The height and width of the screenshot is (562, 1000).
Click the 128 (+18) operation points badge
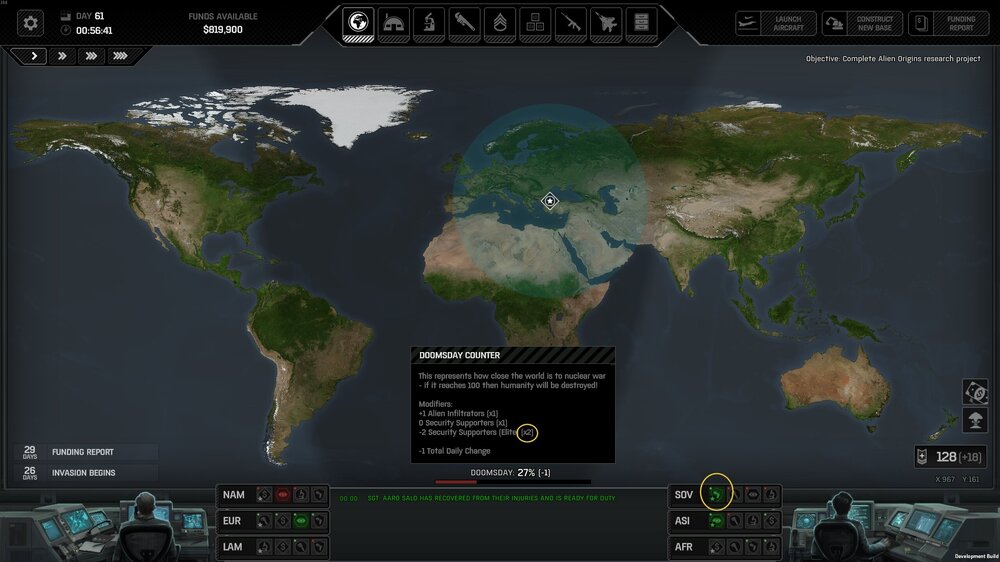pyautogui.click(x=951, y=457)
